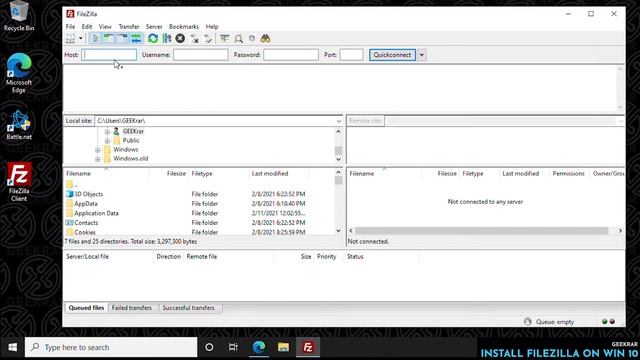640x360 pixels.
Task: Expand the GEEKrar tree node
Action: (107, 131)
